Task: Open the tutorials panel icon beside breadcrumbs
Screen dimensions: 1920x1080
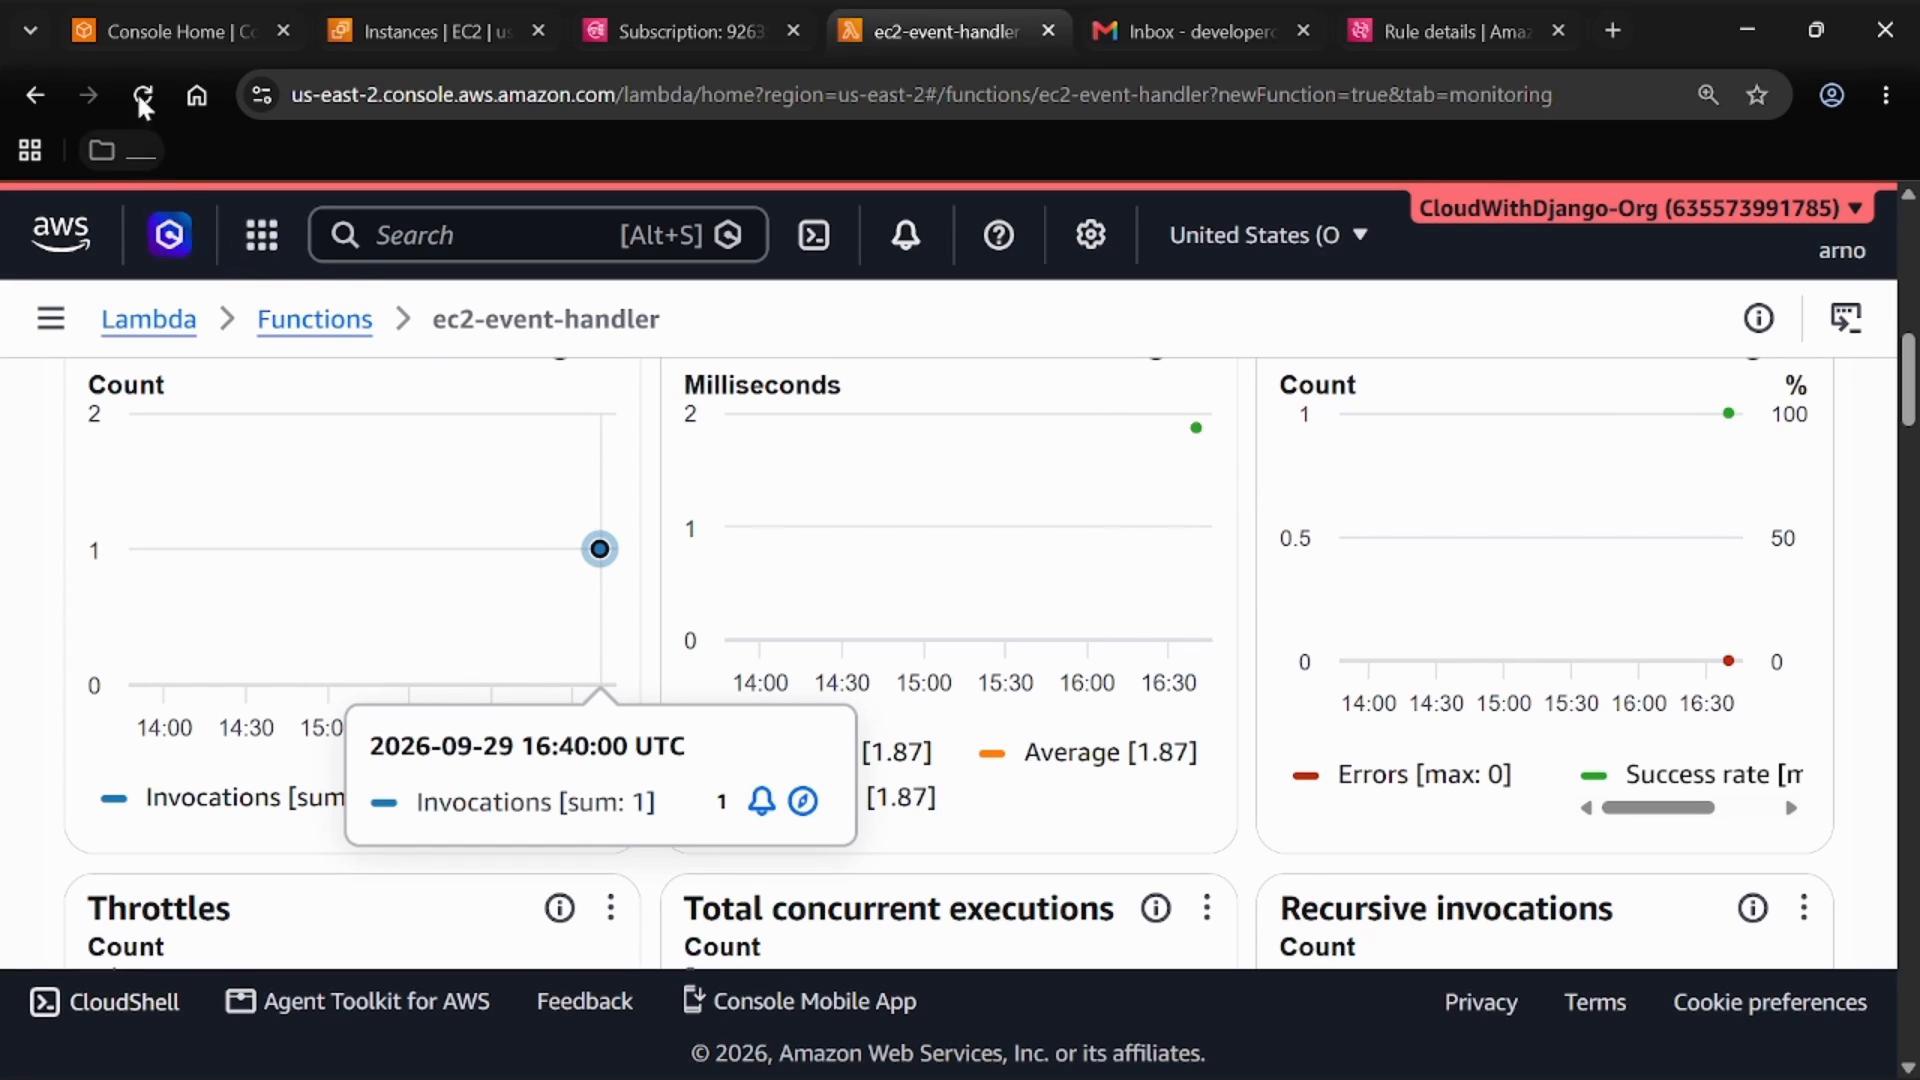Action: pyautogui.click(x=1846, y=318)
